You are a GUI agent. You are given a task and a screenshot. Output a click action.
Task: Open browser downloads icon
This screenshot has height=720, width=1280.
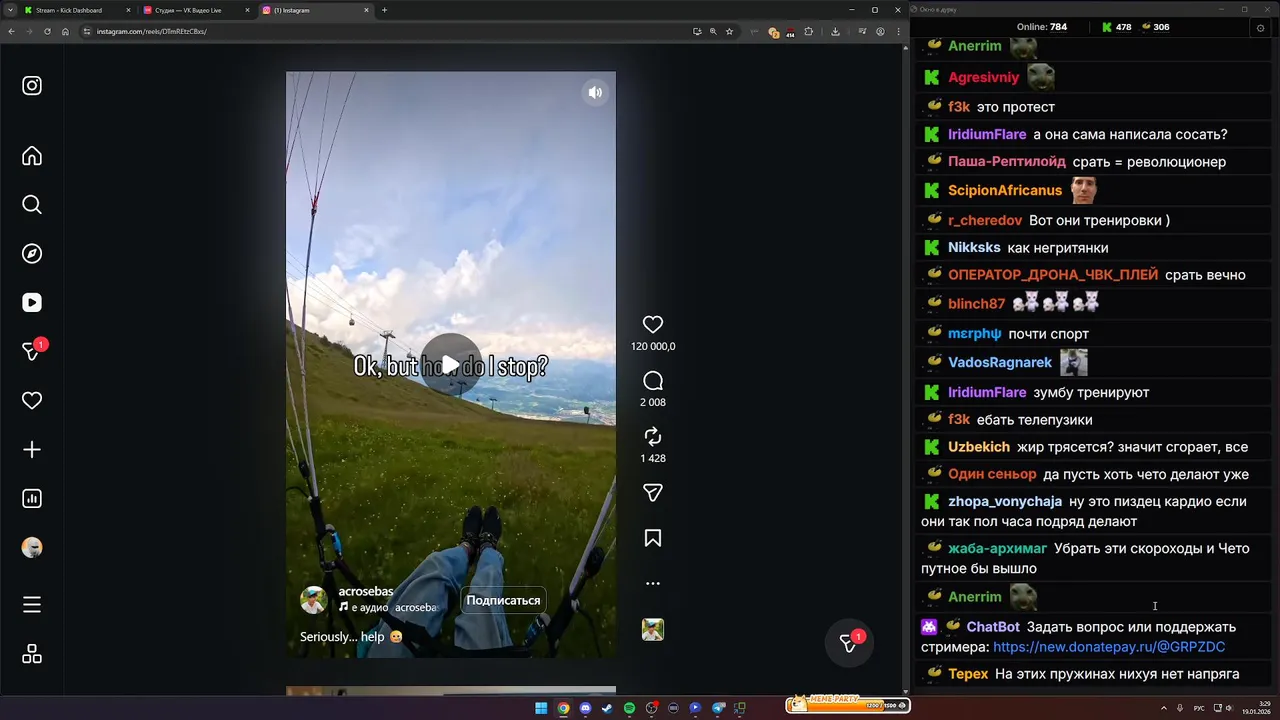pyautogui.click(x=835, y=31)
